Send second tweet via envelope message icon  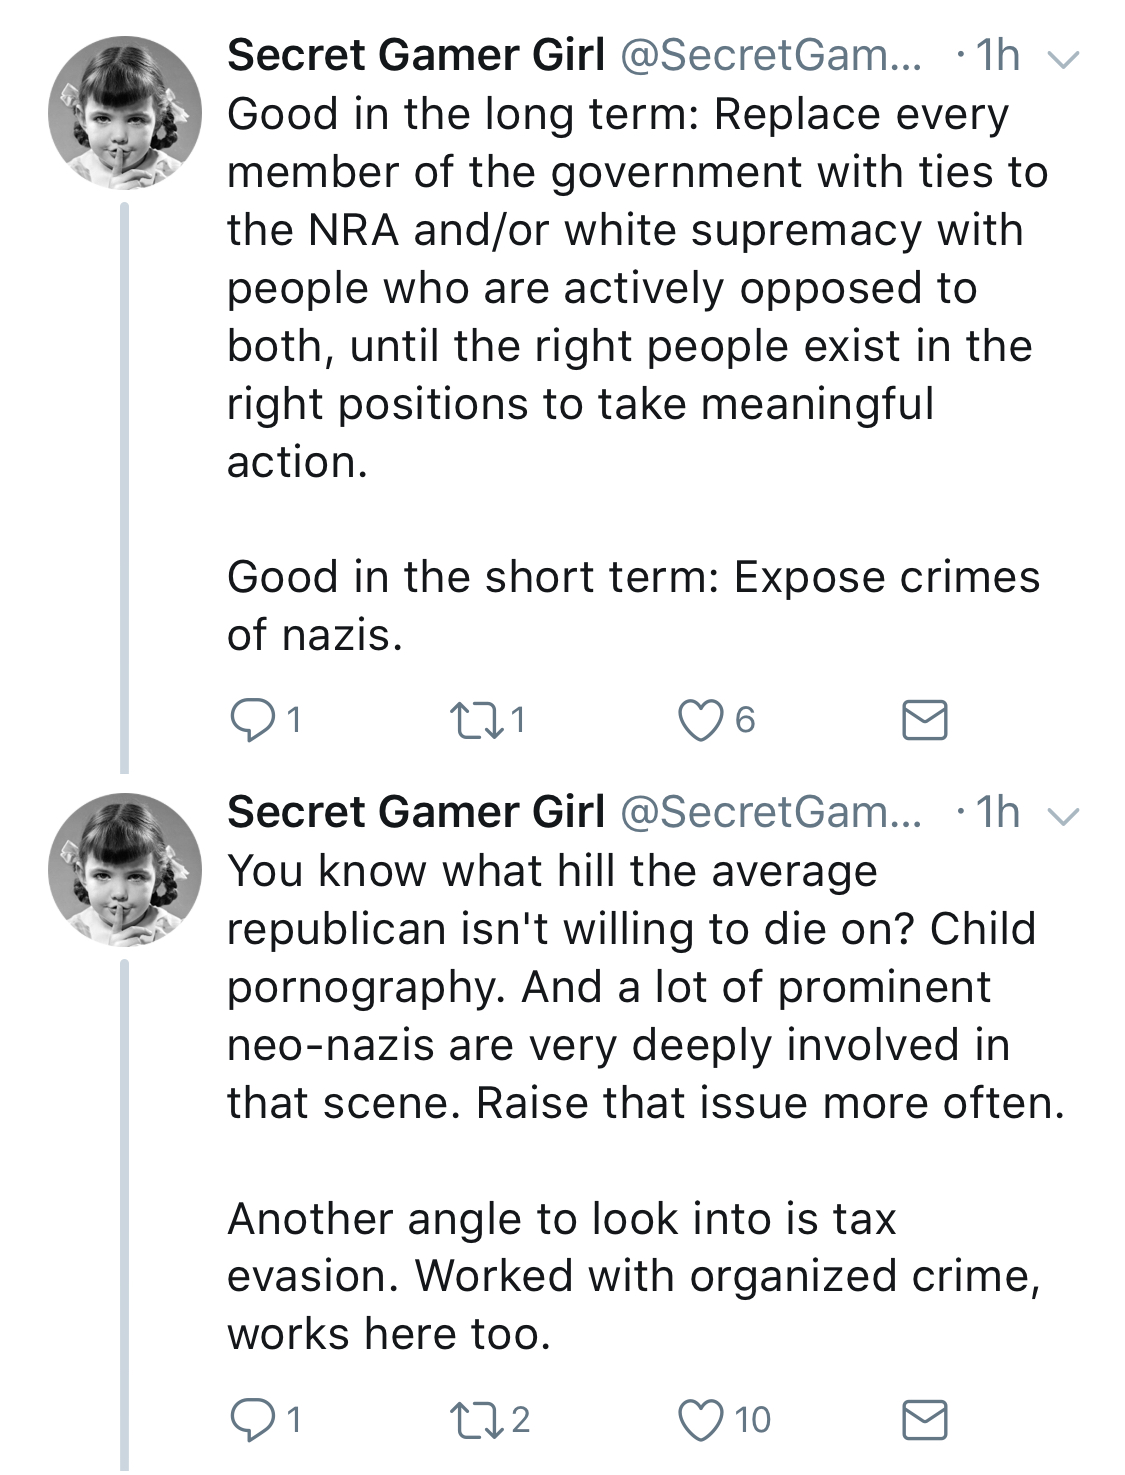[x=924, y=1419]
